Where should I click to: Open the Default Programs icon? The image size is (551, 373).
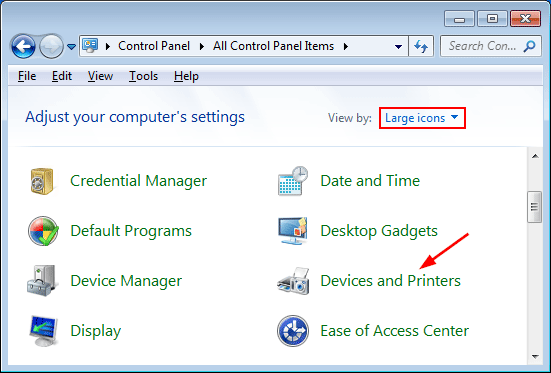click(43, 231)
